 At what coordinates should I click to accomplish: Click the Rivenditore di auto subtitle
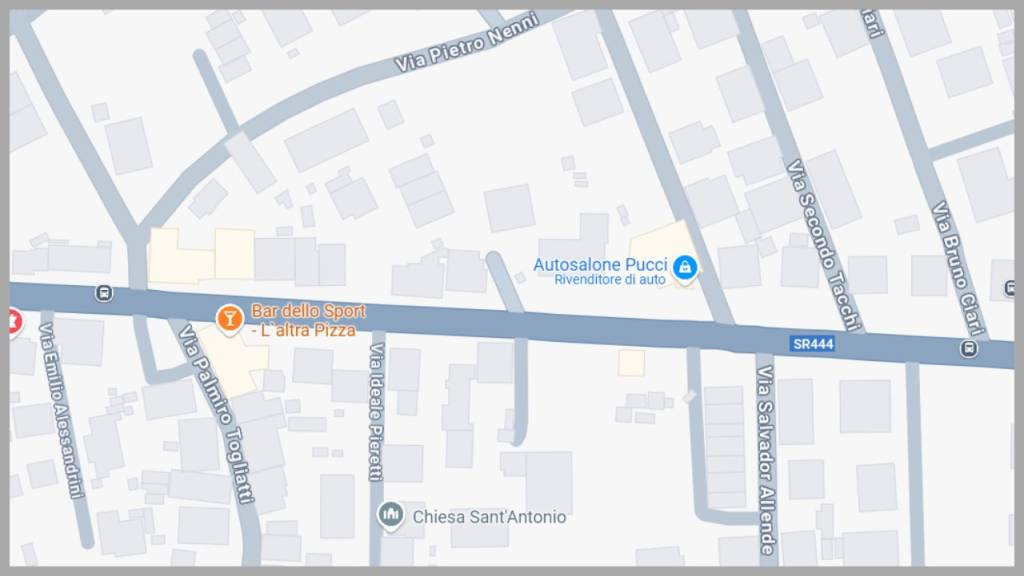[610, 280]
